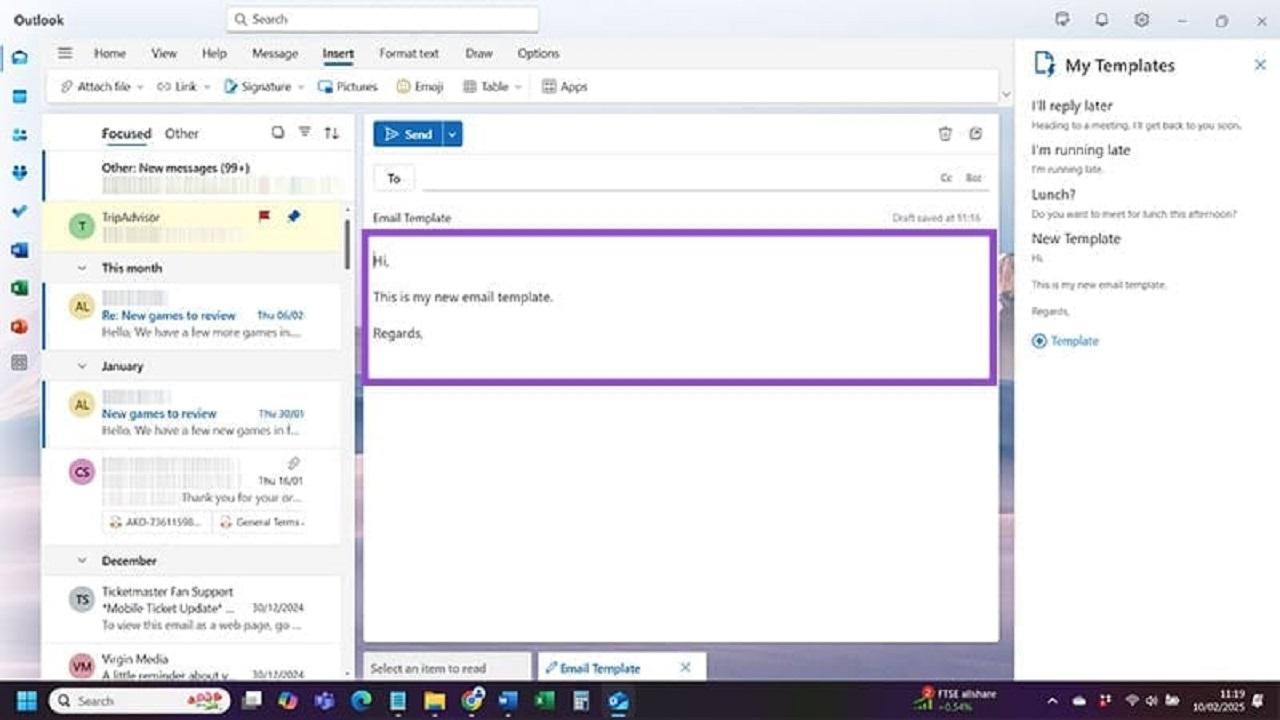
Task: Unpin the TripAdvisor message
Action: 293,216
